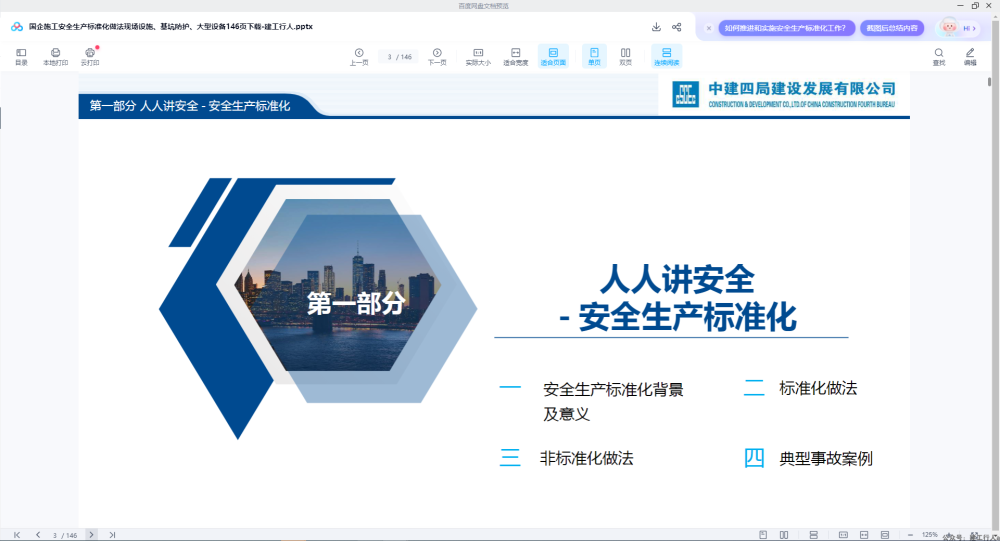Toggle 适合页面 fit page view
The height and width of the screenshot is (541, 1000).
[553, 56]
